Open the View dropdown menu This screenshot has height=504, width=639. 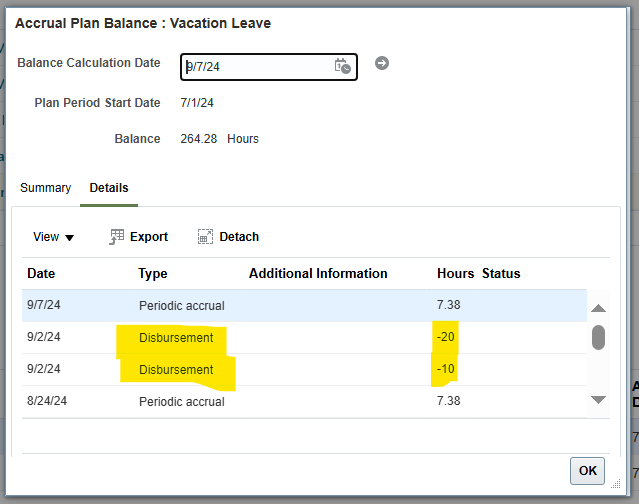coord(53,237)
